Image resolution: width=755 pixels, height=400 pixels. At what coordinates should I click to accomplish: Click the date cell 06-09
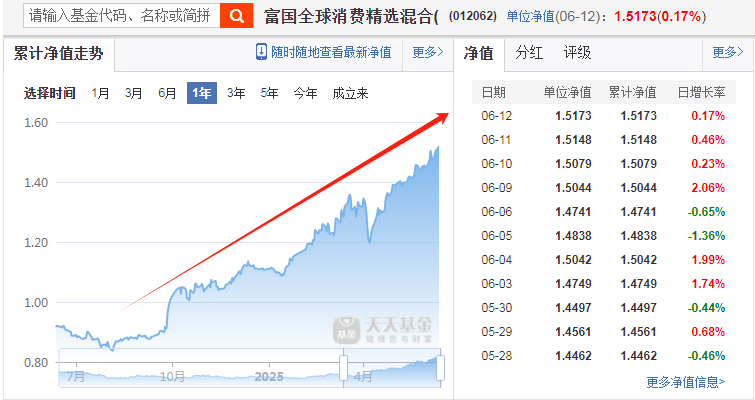[496, 188]
